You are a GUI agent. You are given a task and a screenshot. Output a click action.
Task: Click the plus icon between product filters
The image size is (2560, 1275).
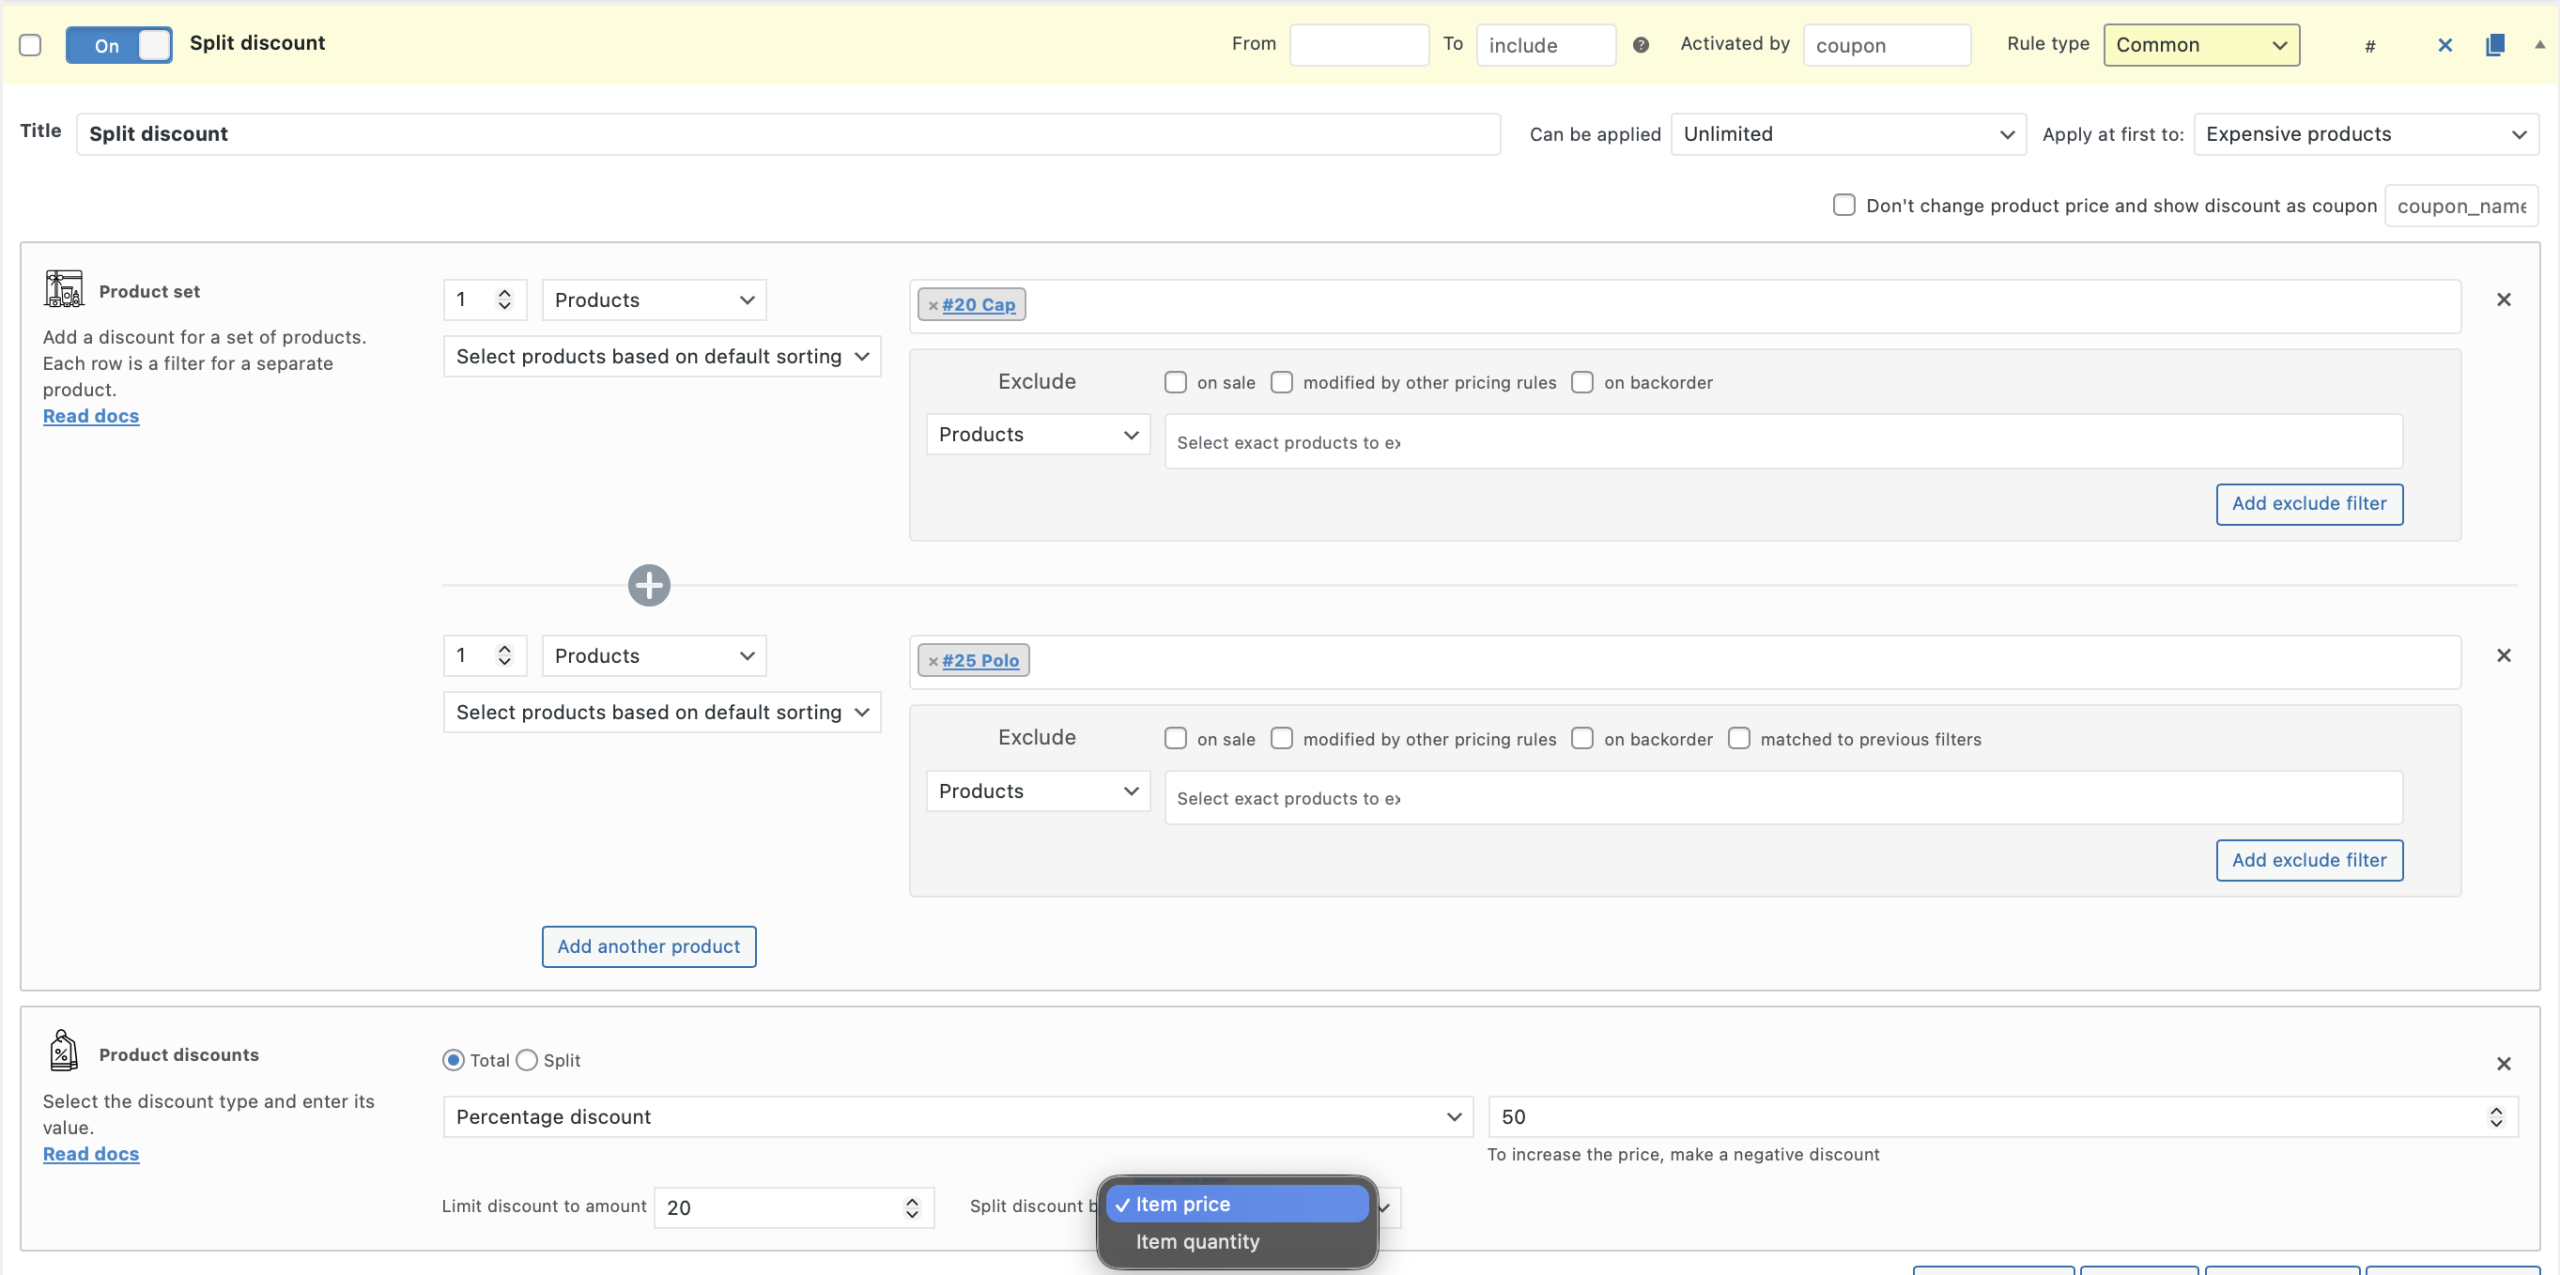coord(649,586)
